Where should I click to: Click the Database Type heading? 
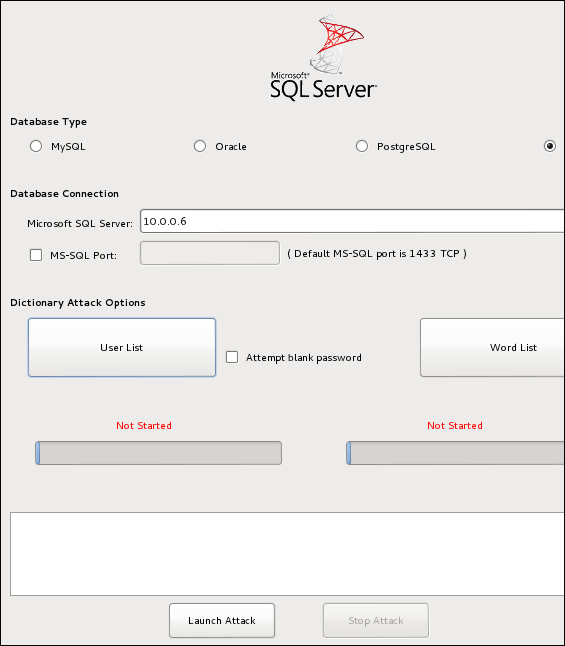(49, 122)
